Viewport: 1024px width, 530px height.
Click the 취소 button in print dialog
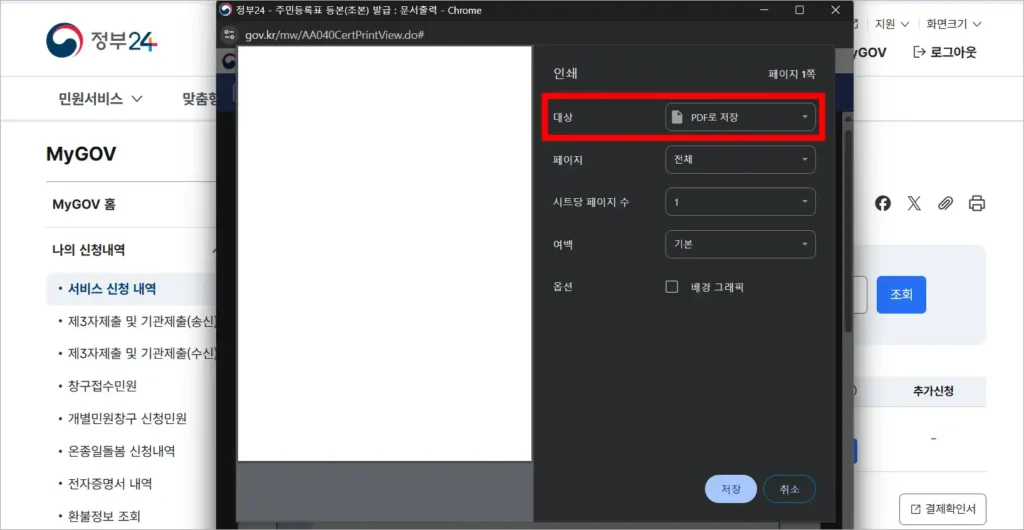point(790,489)
